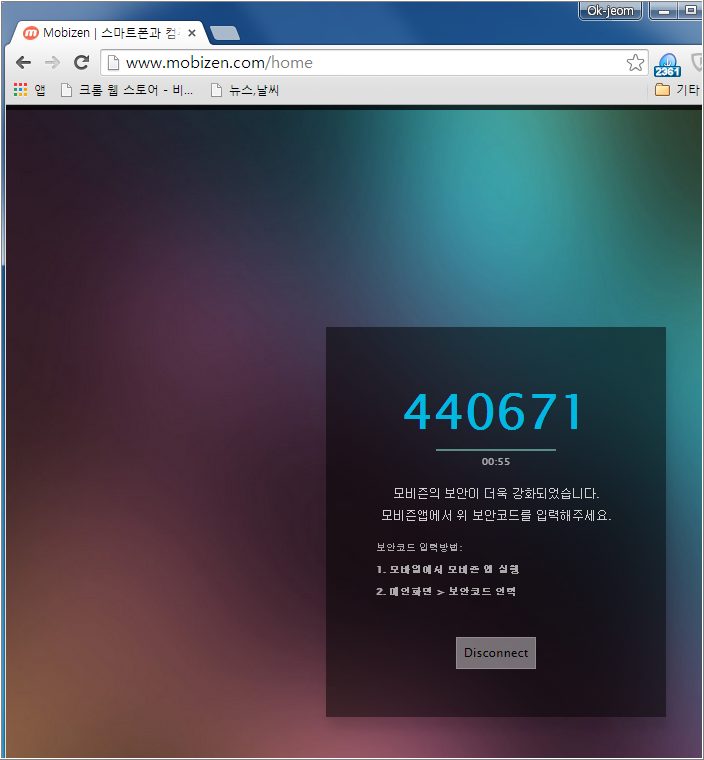This screenshot has height=760, width=704.
Task: Click instruction step 1 about running the Mobizen app
Action: 448,569
